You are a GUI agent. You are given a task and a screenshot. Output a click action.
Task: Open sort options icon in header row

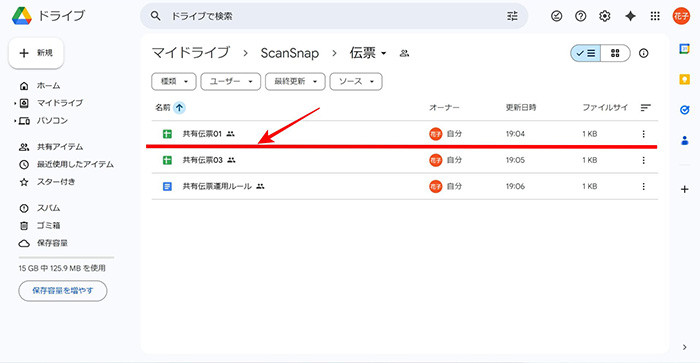pyautogui.click(x=646, y=108)
